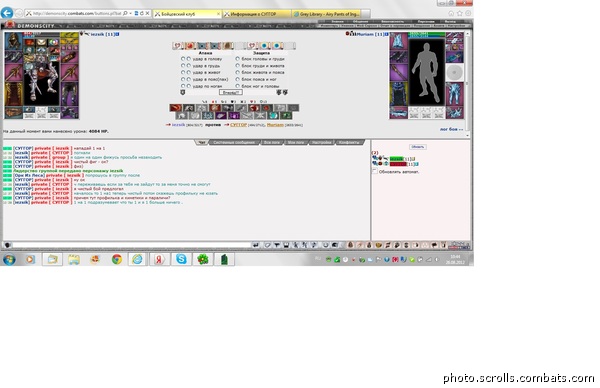The image size is (600, 388).
Task: Click the helmet slot on left character
Action: point(13,41)
